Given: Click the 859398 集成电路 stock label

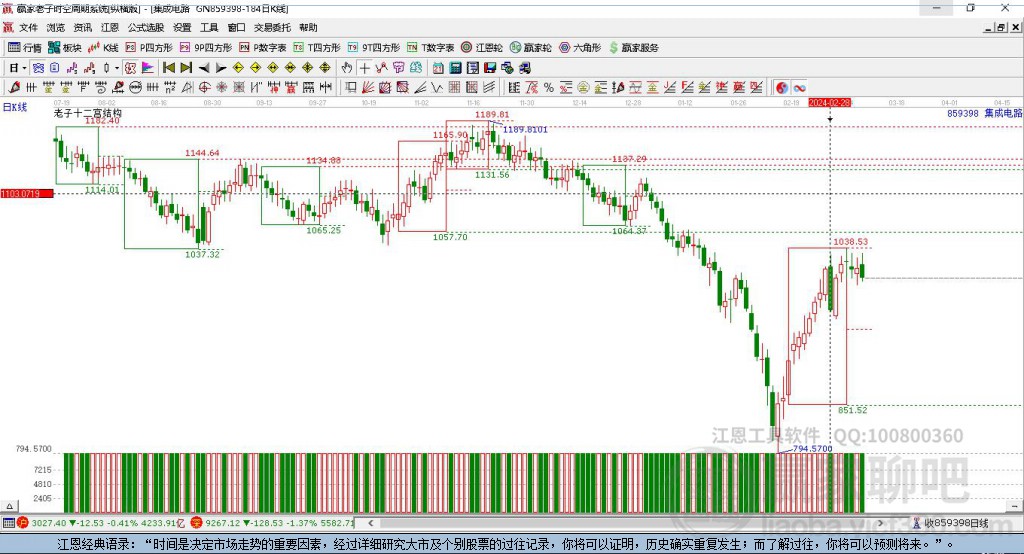Looking at the screenshot, I should [x=984, y=113].
